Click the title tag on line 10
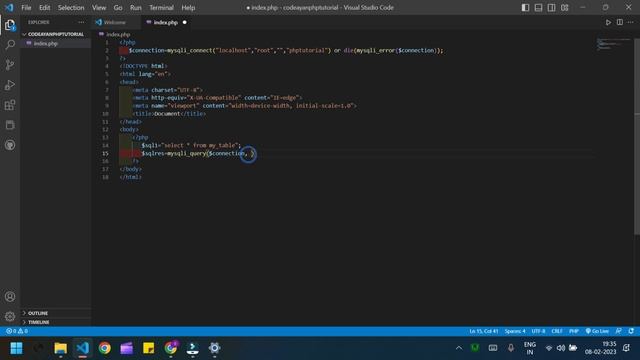The height and width of the screenshot is (360, 640). (169, 114)
